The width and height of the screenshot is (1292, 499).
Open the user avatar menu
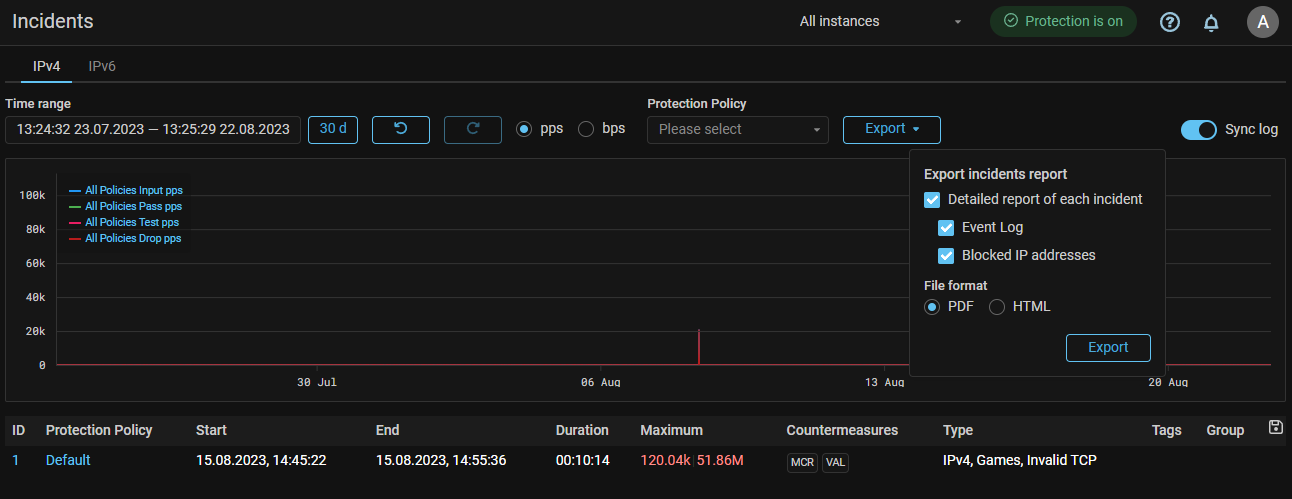(x=1262, y=22)
